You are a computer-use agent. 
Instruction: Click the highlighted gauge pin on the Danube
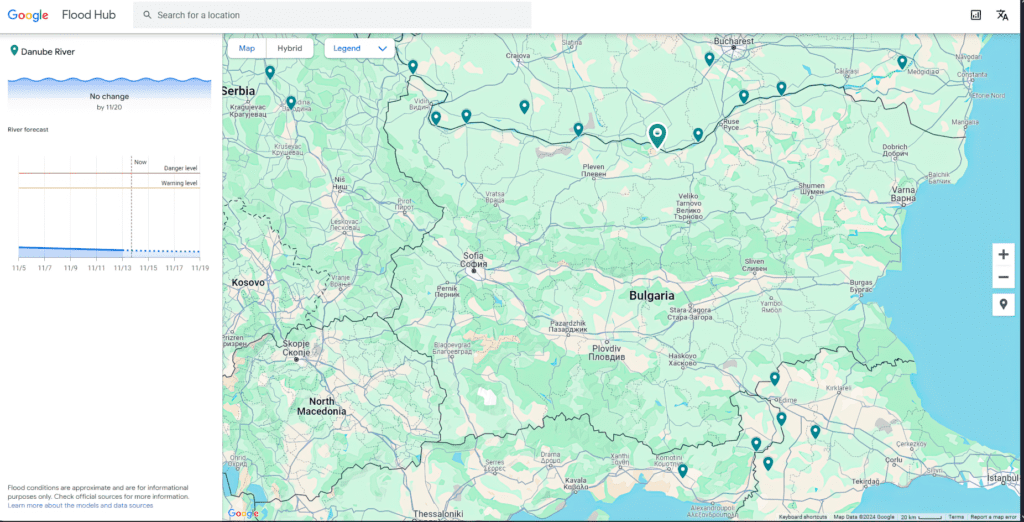(657, 135)
